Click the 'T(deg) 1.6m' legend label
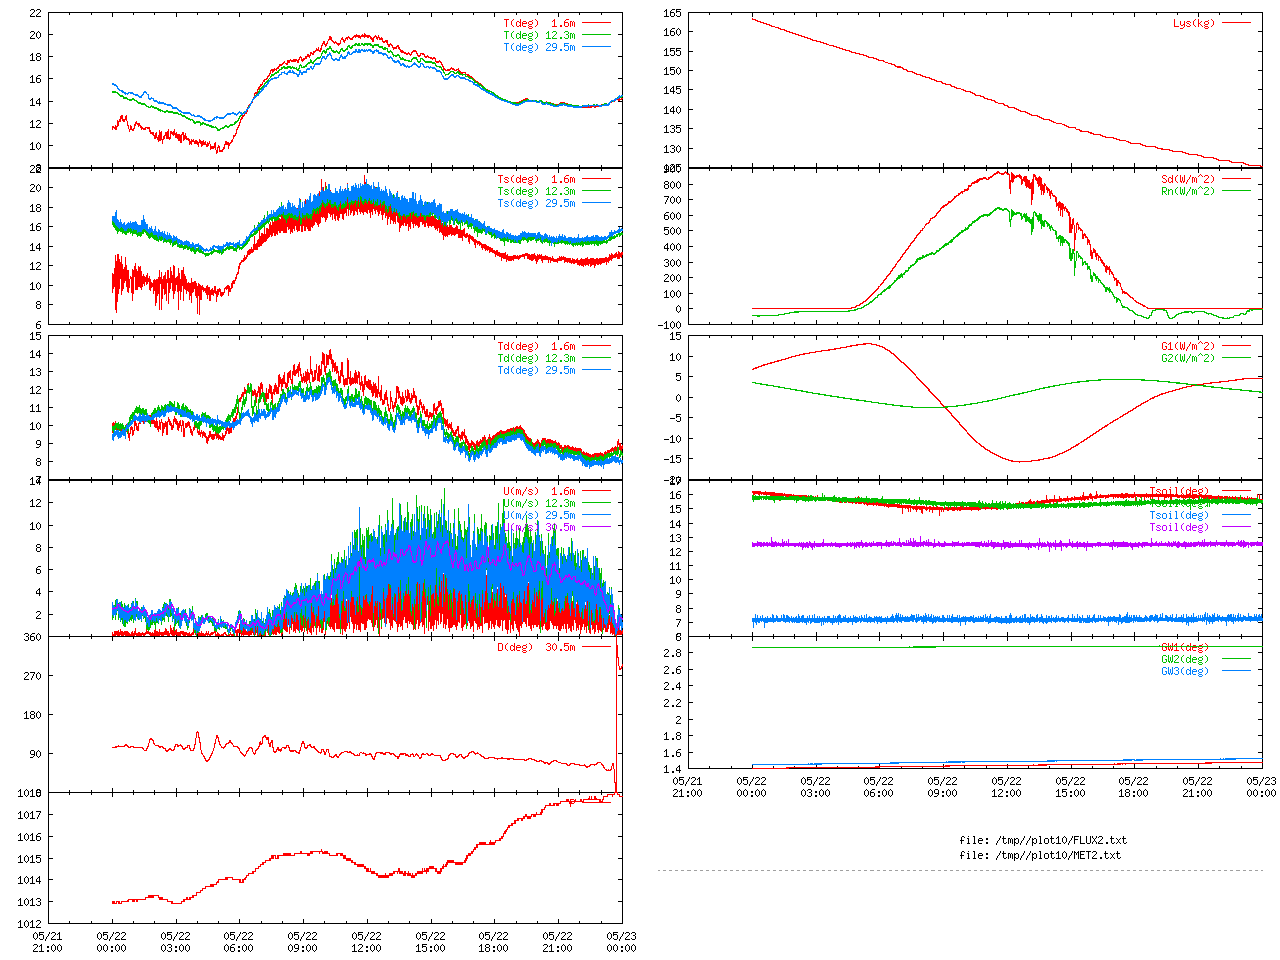Image resolution: width=1280 pixels, height=960 pixels. 540,23
